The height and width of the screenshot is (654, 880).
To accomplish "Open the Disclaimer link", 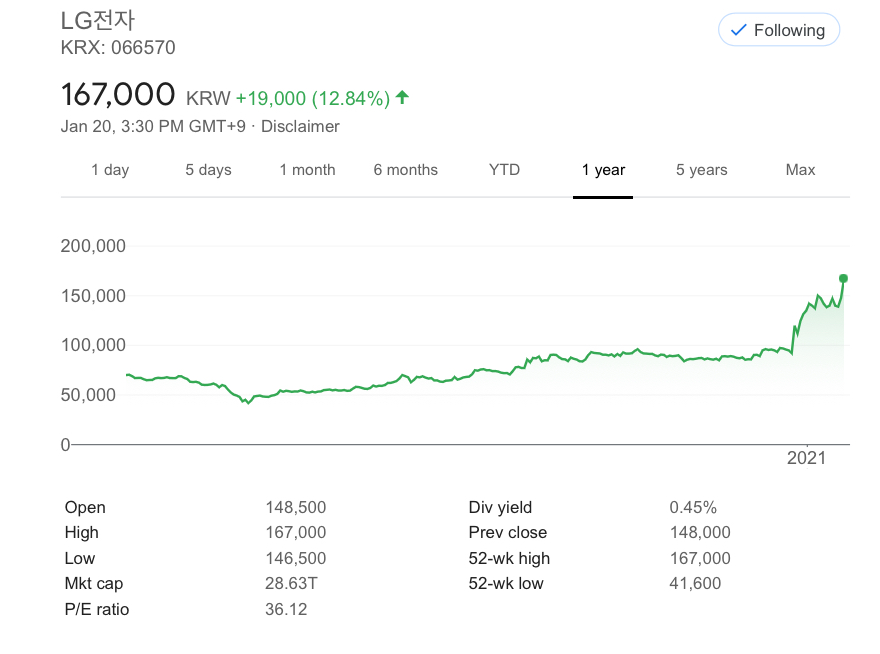I will tap(300, 126).
